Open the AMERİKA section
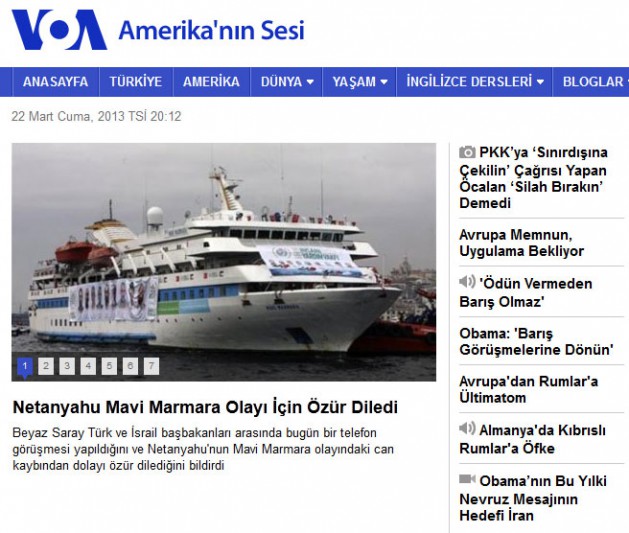This screenshot has height=533, width=629. pyautogui.click(x=211, y=82)
